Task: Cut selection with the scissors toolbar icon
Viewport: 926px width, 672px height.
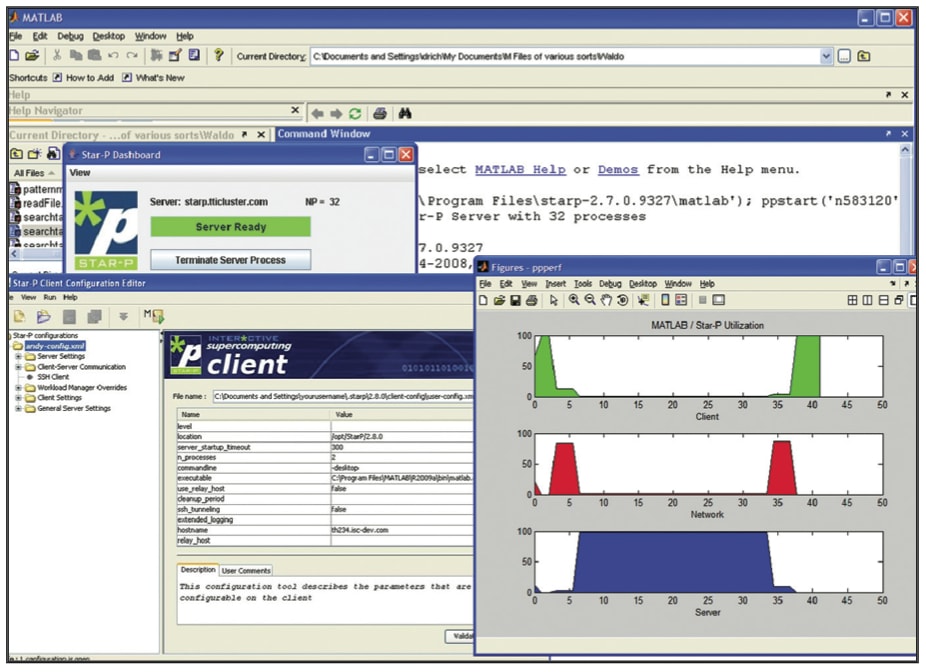Action: click(x=56, y=54)
